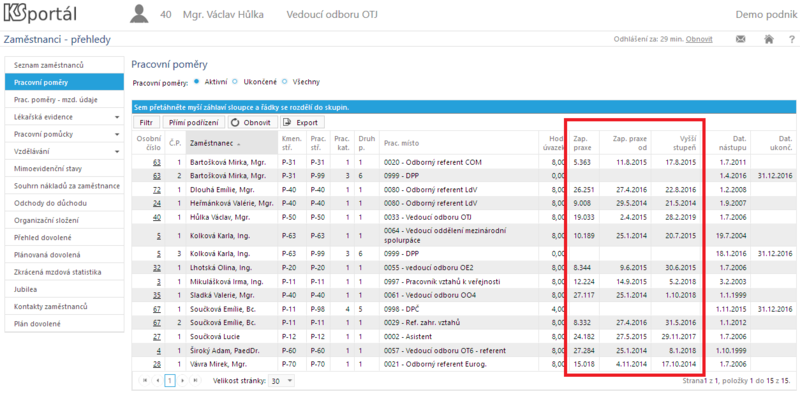This screenshot has height=394, width=800.
Task: Open Plánovaná dovolená in sidebar
Action: click(64, 255)
